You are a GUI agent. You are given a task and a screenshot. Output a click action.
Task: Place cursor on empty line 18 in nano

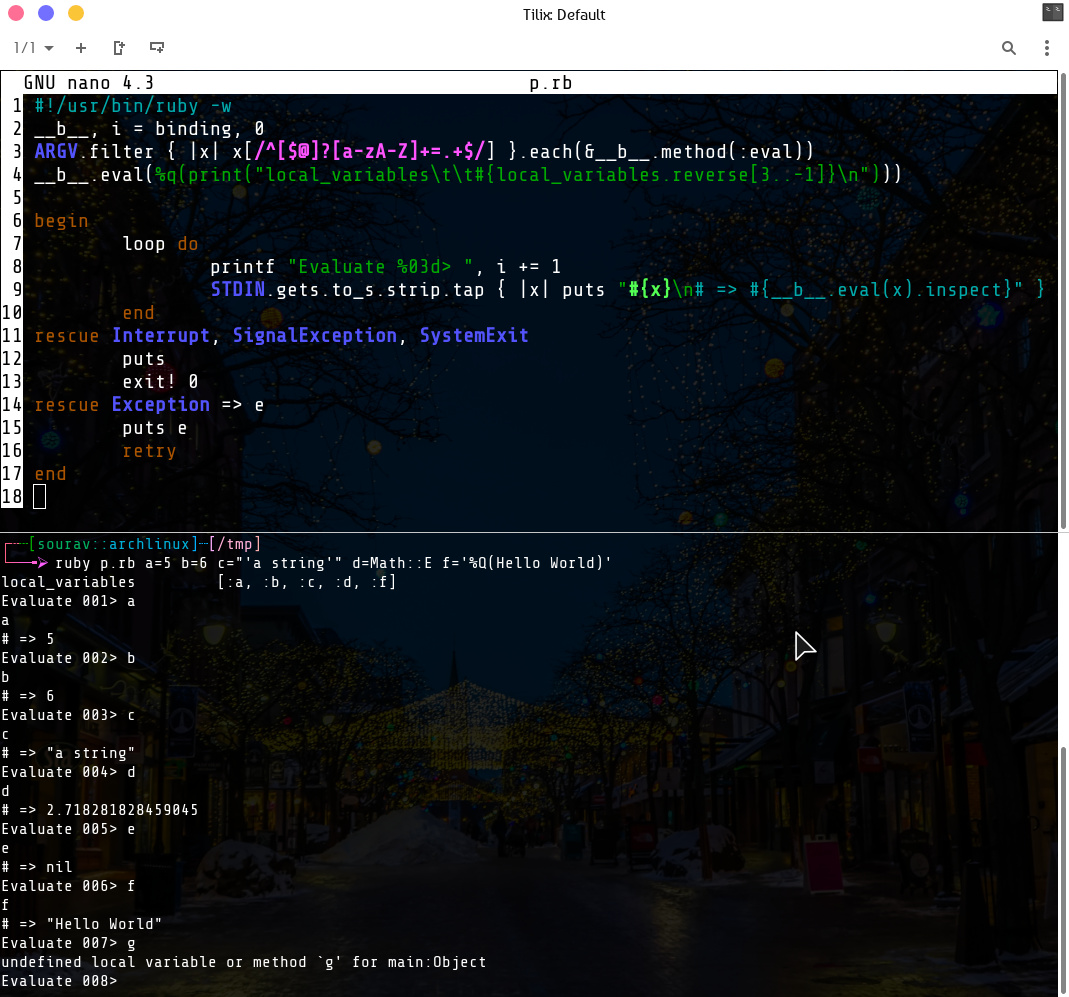click(x=40, y=497)
